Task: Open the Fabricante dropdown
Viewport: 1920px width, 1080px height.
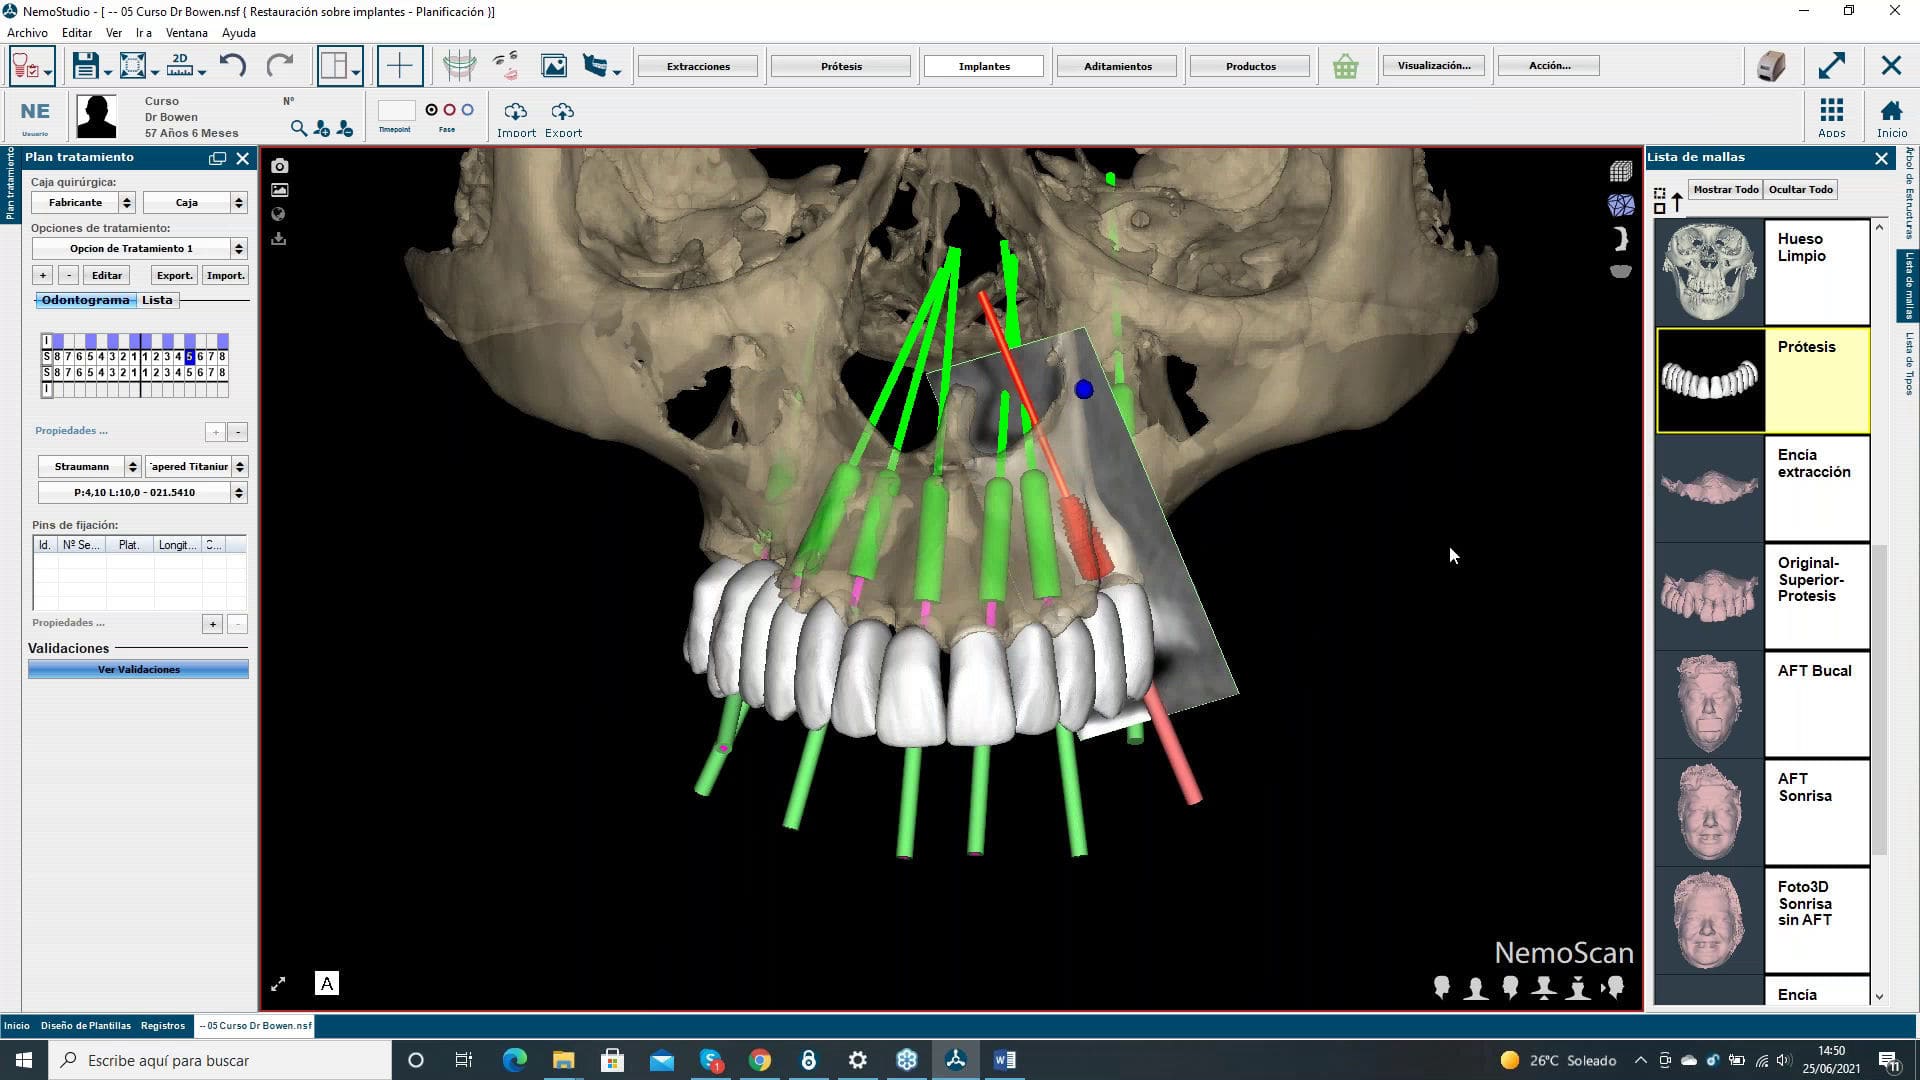Action: (127, 202)
